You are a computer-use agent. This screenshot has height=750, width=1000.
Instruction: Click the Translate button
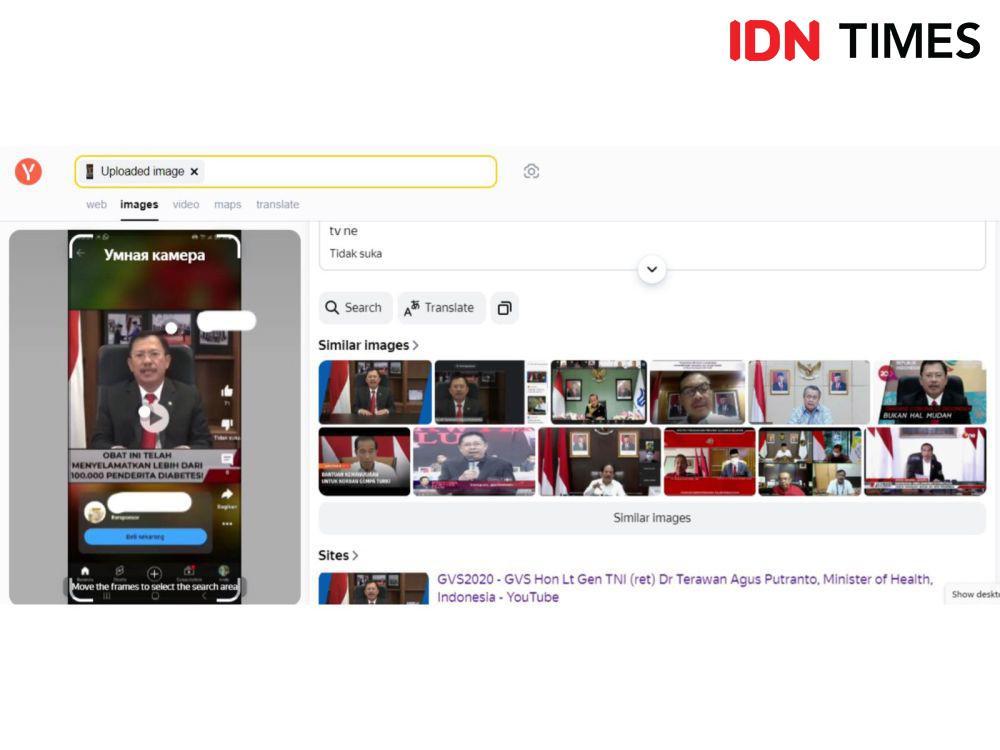(x=441, y=308)
